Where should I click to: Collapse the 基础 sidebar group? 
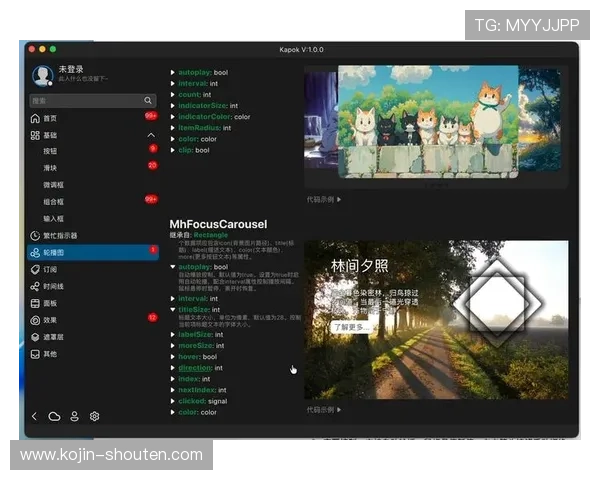151,135
